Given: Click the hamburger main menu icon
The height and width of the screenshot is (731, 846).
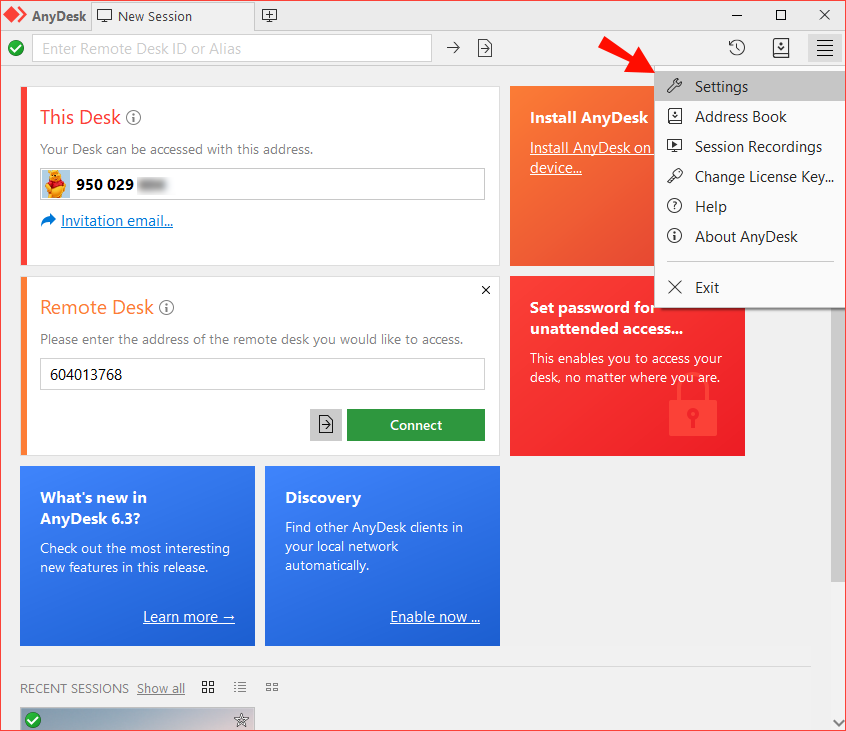Looking at the screenshot, I should pos(824,48).
